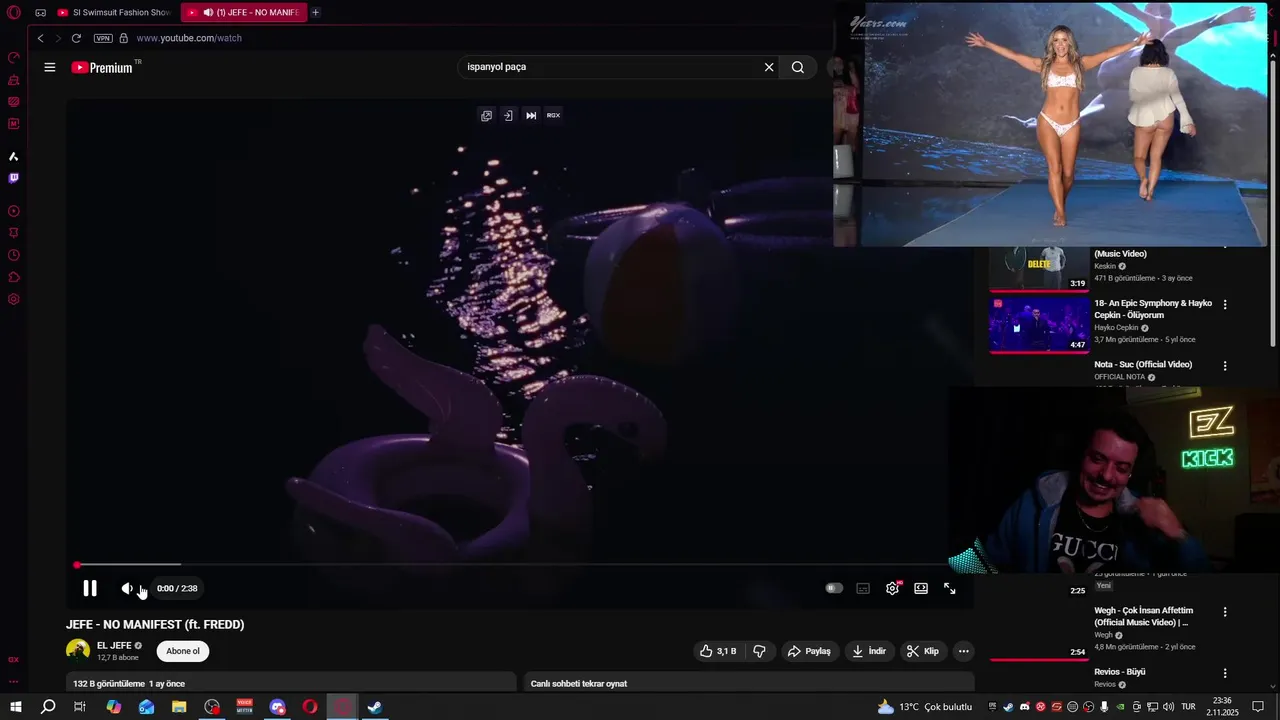Open the sidebar three-dots more menu

coord(14,682)
